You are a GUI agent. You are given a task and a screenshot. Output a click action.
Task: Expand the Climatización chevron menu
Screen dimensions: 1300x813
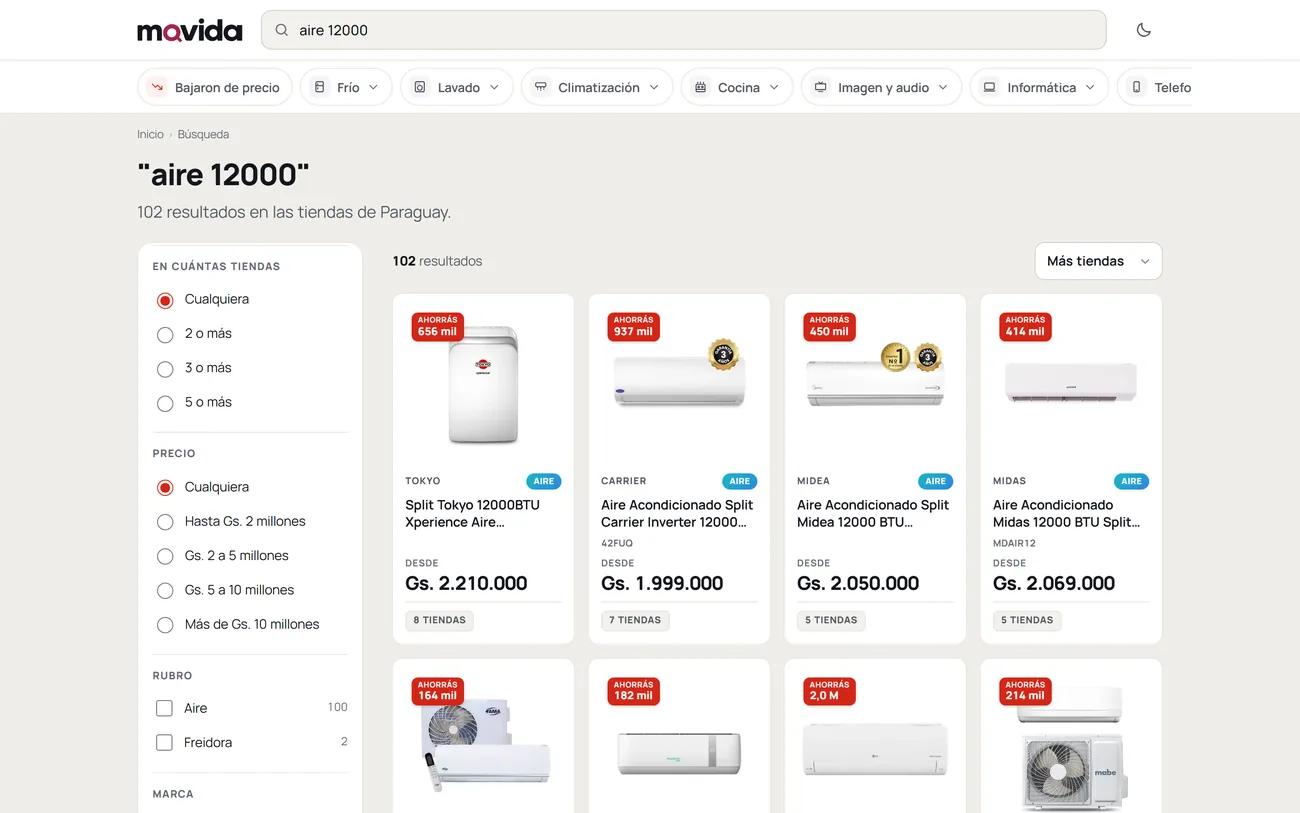pyautogui.click(x=654, y=87)
